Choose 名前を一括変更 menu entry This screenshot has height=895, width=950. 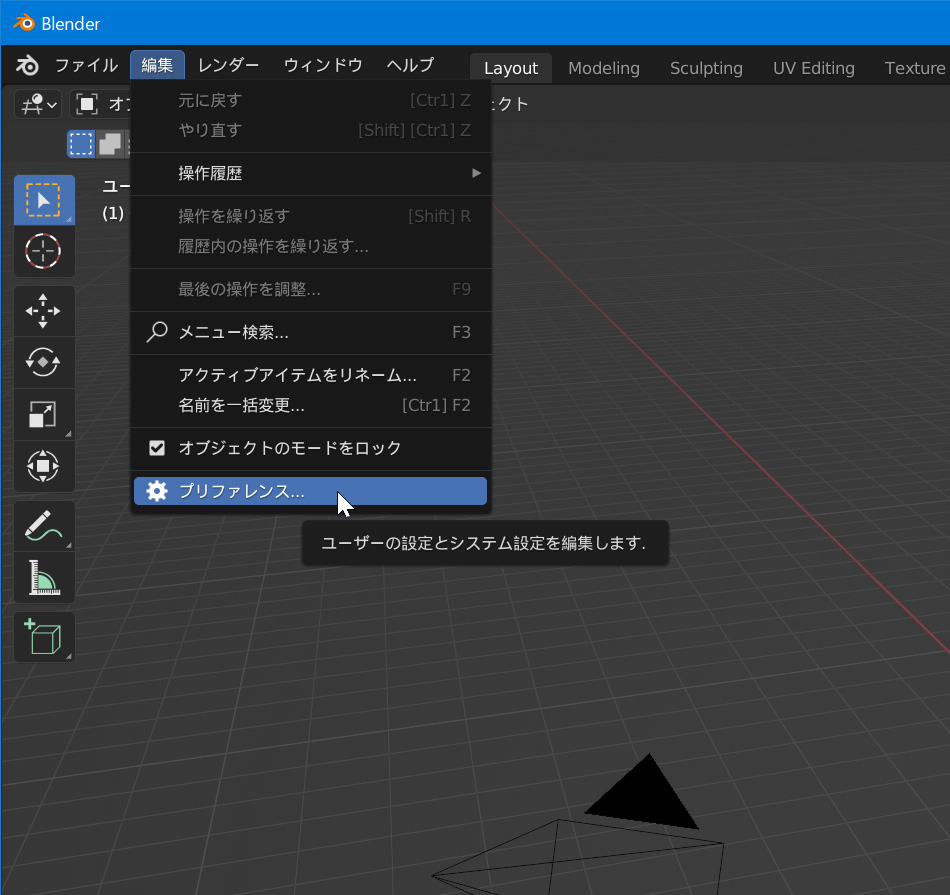click(x=310, y=405)
